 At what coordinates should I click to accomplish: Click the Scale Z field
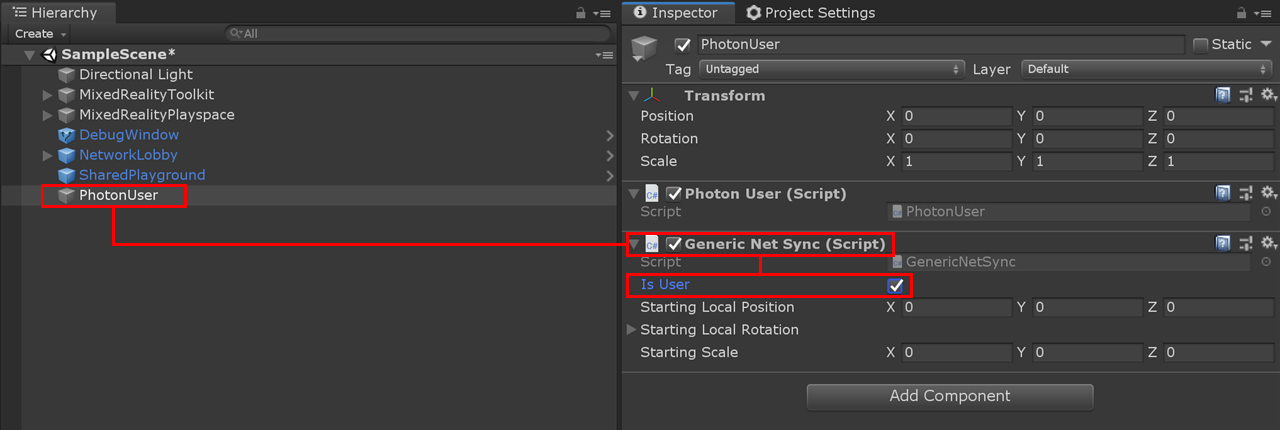(x=1218, y=162)
